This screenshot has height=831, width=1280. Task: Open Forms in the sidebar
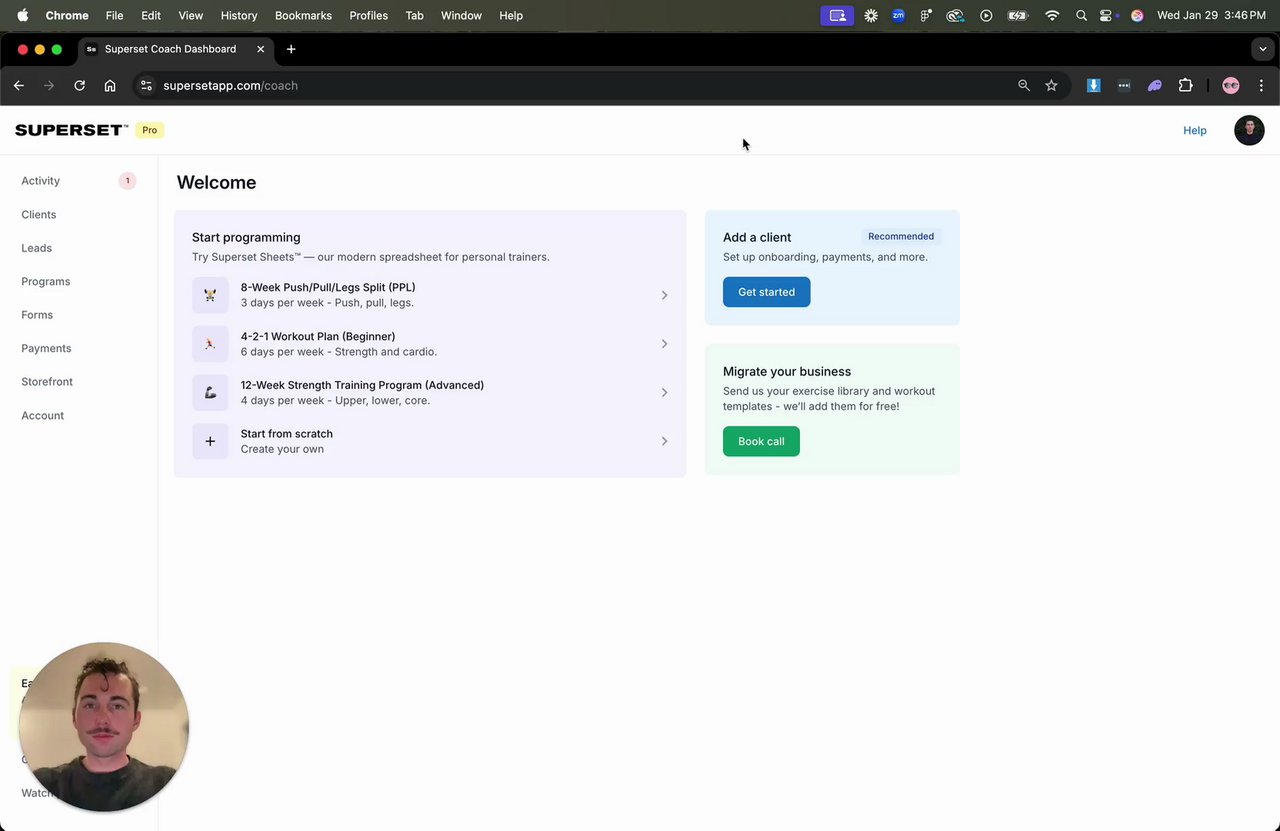click(x=37, y=315)
